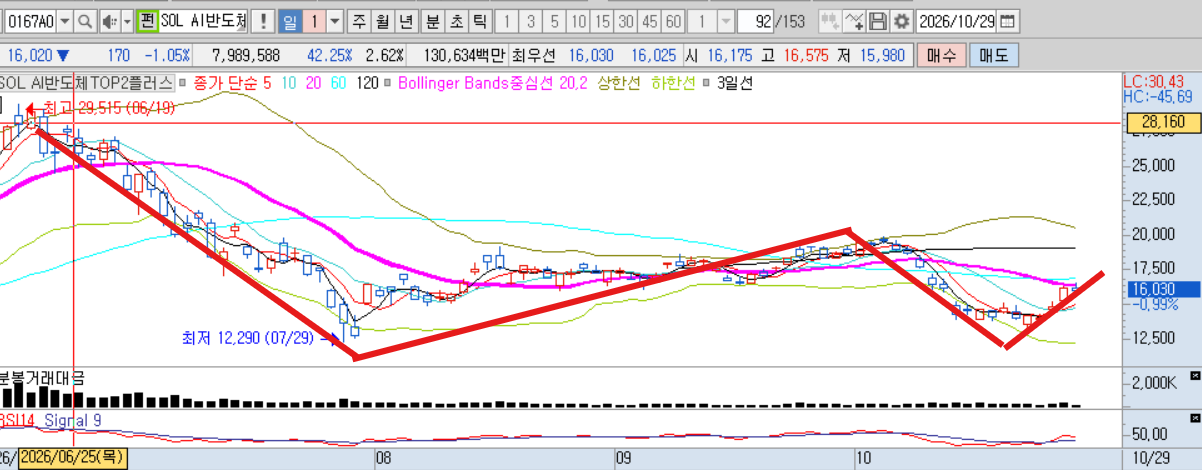Image resolution: width=1202 pixels, height=470 pixels.
Task: Click the exclamation mark info button
Action: (x=263, y=21)
